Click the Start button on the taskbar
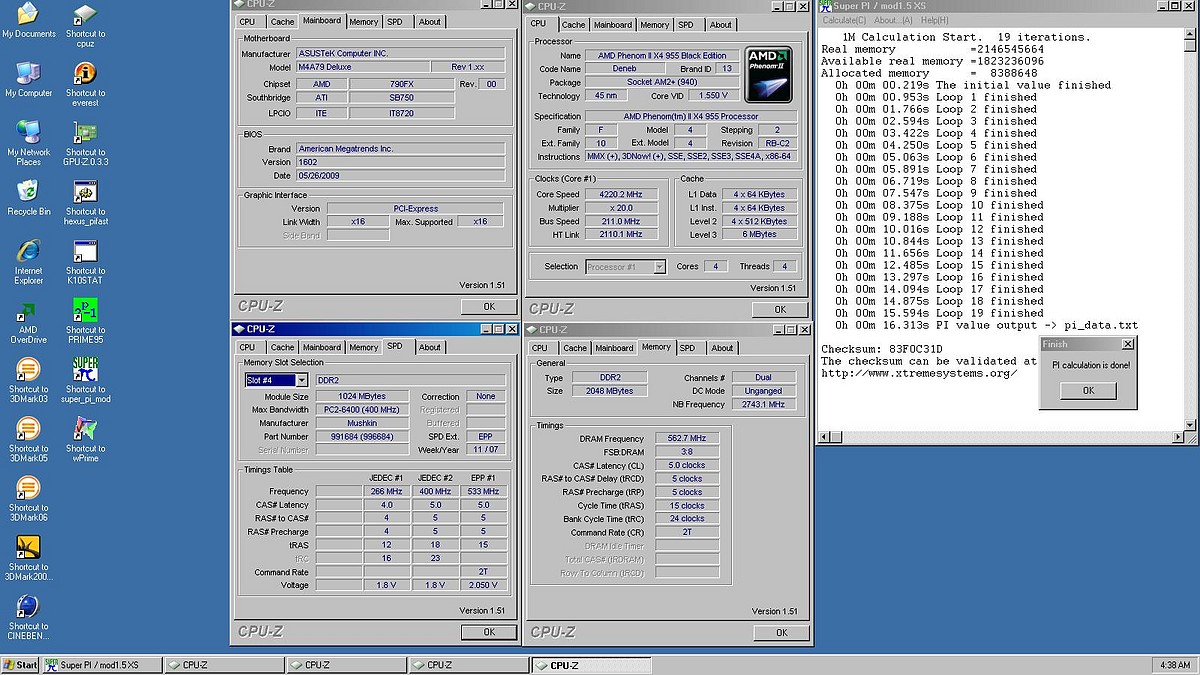Screen dimensions: 1200x675 click(x=20, y=665)
